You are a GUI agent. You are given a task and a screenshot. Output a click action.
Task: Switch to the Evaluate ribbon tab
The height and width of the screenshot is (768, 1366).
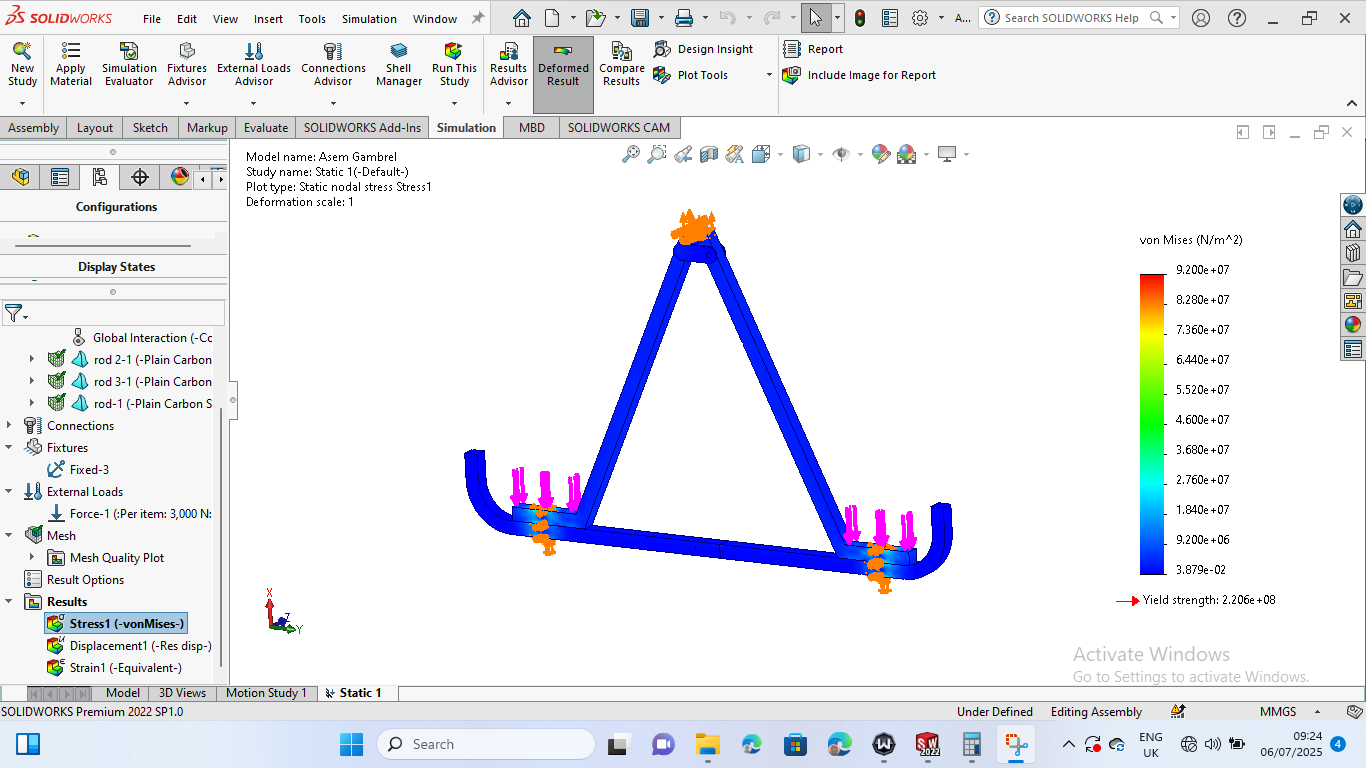(x=266, y=128)
